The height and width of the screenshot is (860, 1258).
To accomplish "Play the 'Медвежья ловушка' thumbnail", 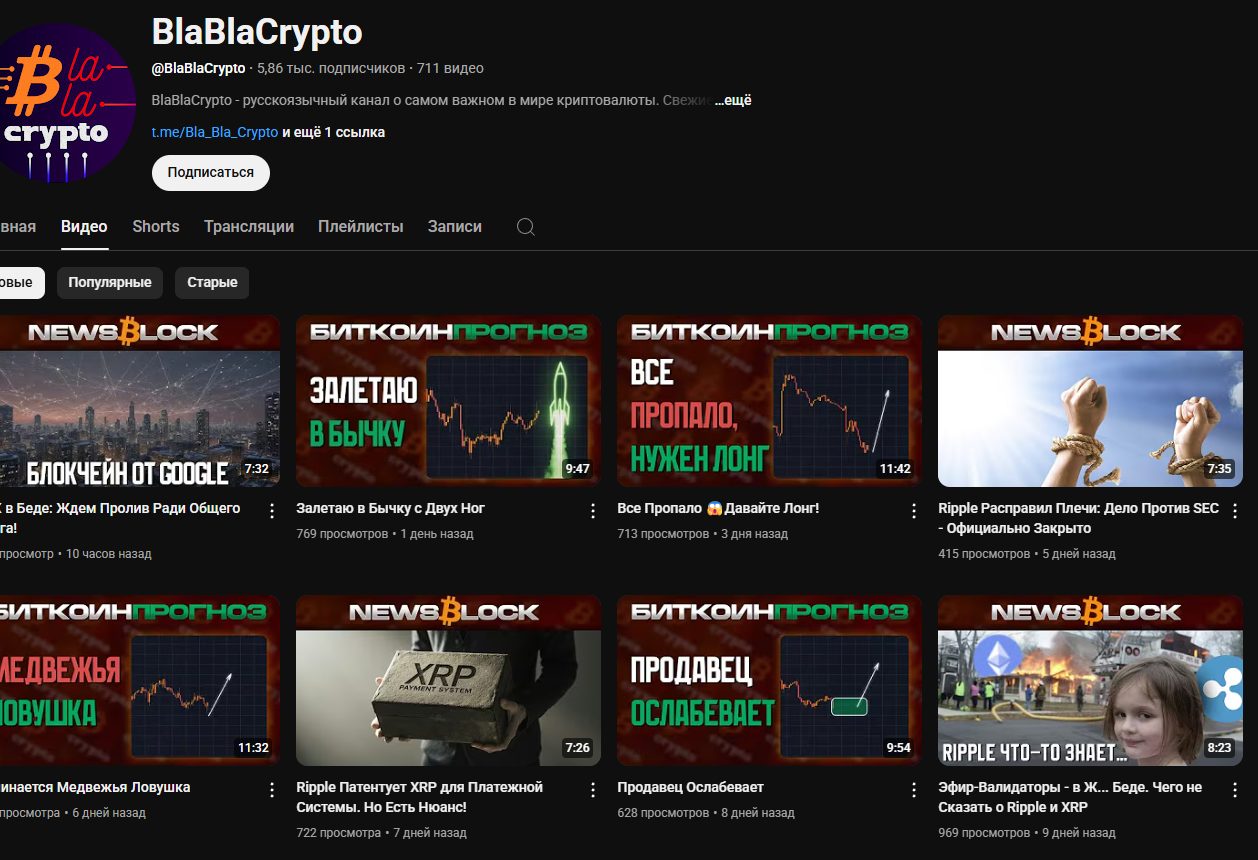I will [140, 681].
